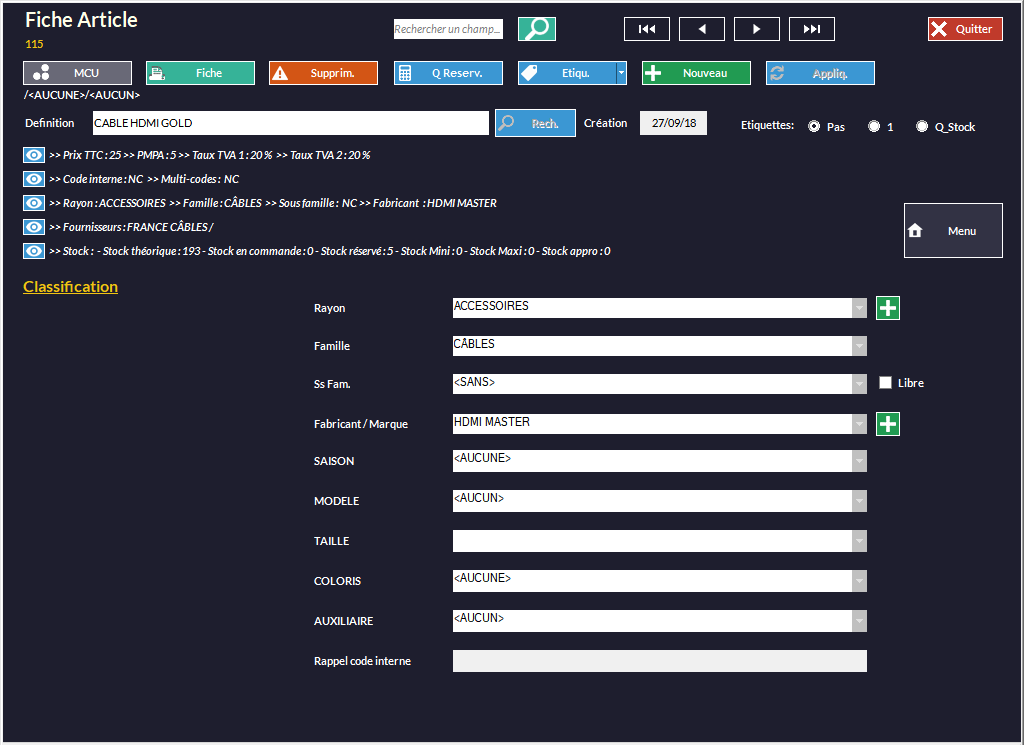The height and width of the screenshot is (745, 1024).
Task: Create a new article with Nouveau
Action: coord(696,73)
